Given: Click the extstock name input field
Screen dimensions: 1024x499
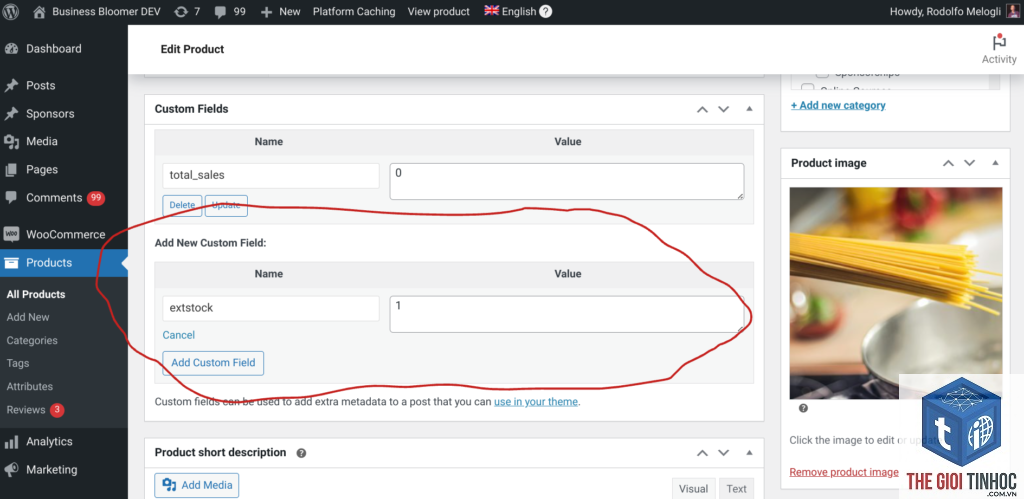Looking at the screenshot, I should click(270, 308).
